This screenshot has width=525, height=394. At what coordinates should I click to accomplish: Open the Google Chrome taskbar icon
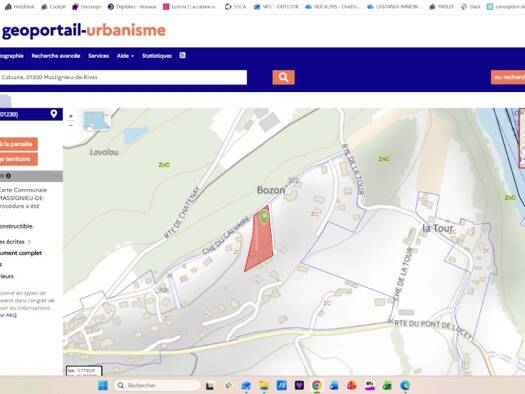pos(316,386)
